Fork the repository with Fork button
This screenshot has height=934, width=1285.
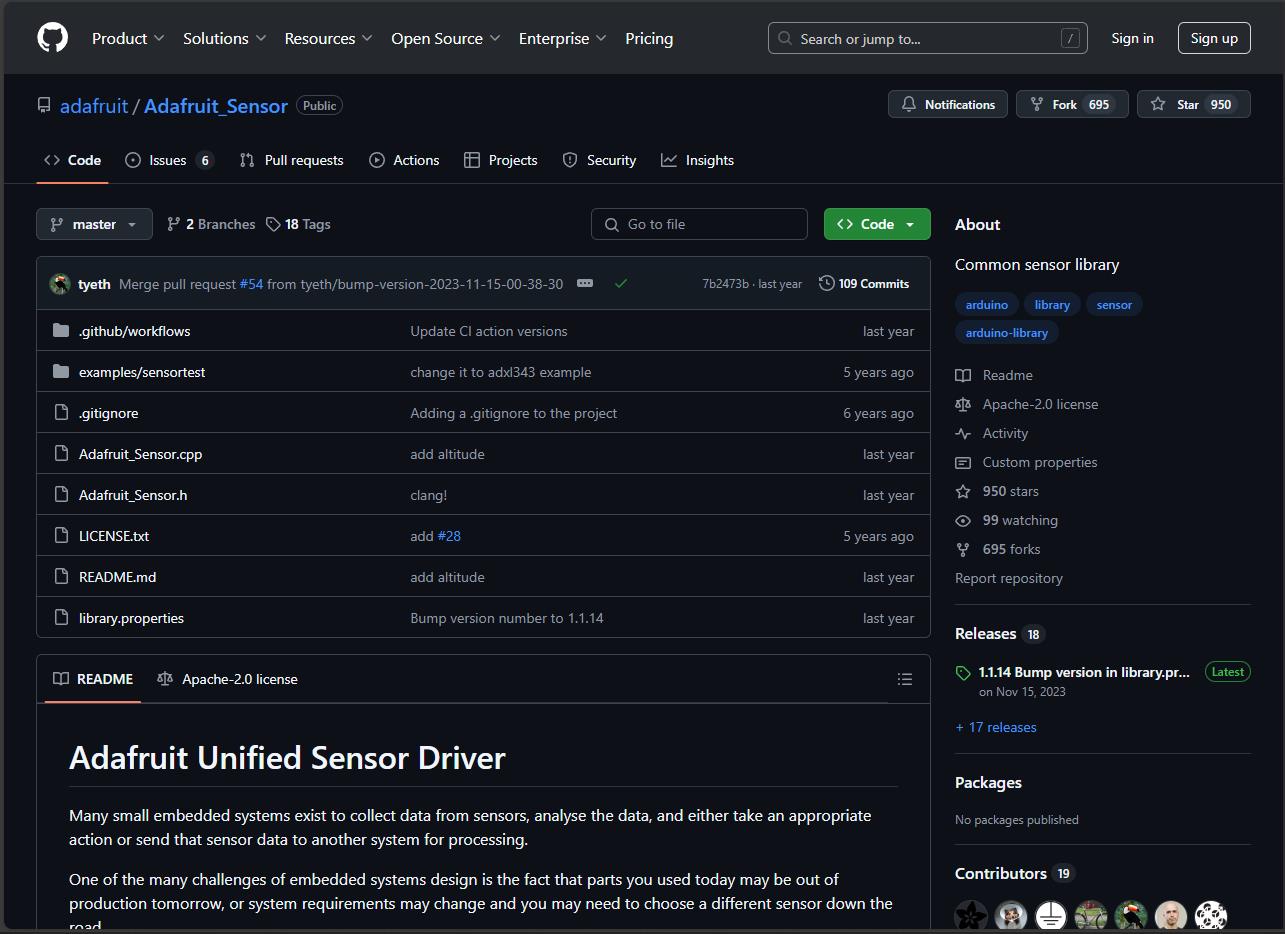1072,104
